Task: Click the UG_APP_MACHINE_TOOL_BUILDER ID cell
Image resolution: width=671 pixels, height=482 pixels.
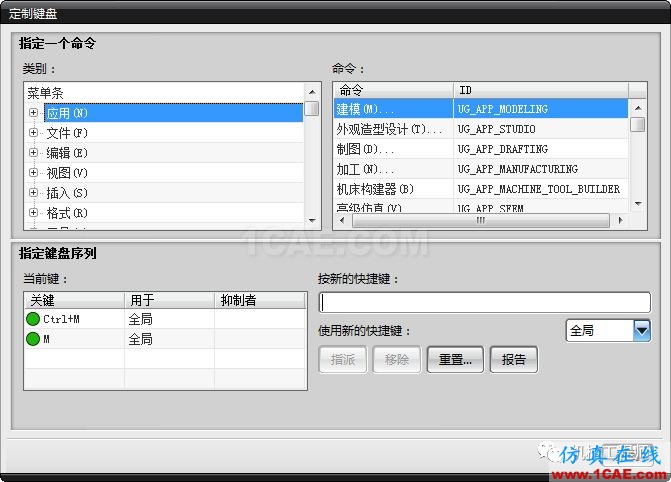Action: (538, 189)
